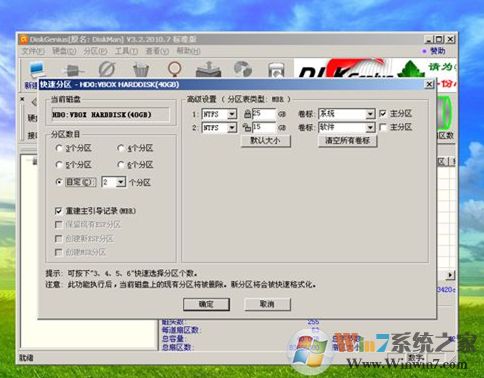Viewport: 484px width, 378px height.
Task: Cancel with the 取消 button
Action: pyautogui.click(x=267, y=304)
